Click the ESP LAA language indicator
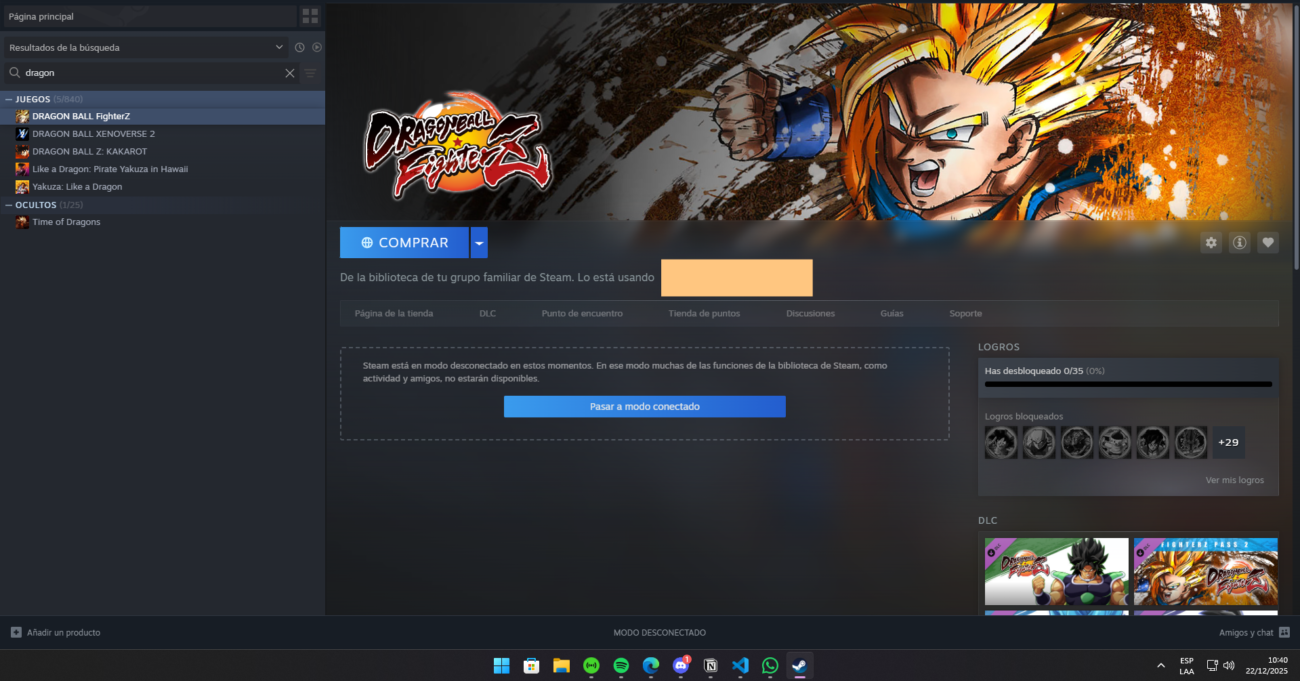The width and height of the screenshot is (1300, 681). coord(1186,665)
